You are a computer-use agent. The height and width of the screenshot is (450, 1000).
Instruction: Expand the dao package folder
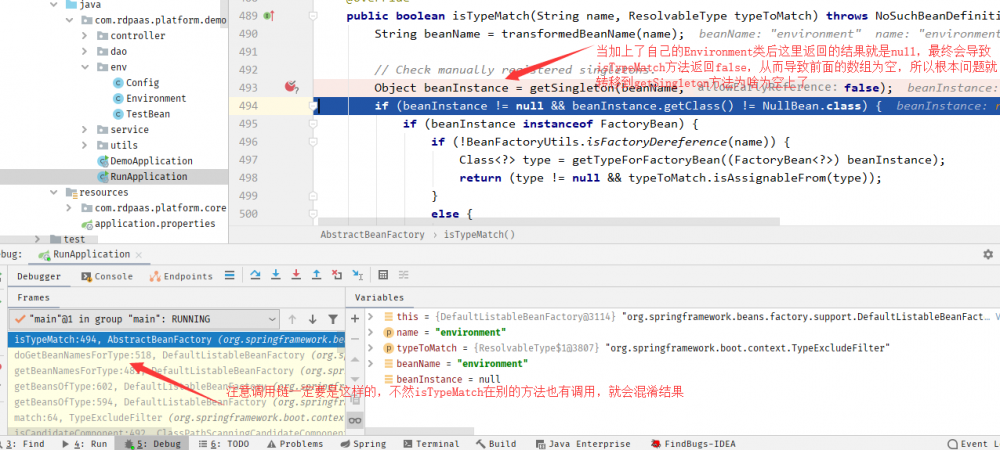click(85, 52)
